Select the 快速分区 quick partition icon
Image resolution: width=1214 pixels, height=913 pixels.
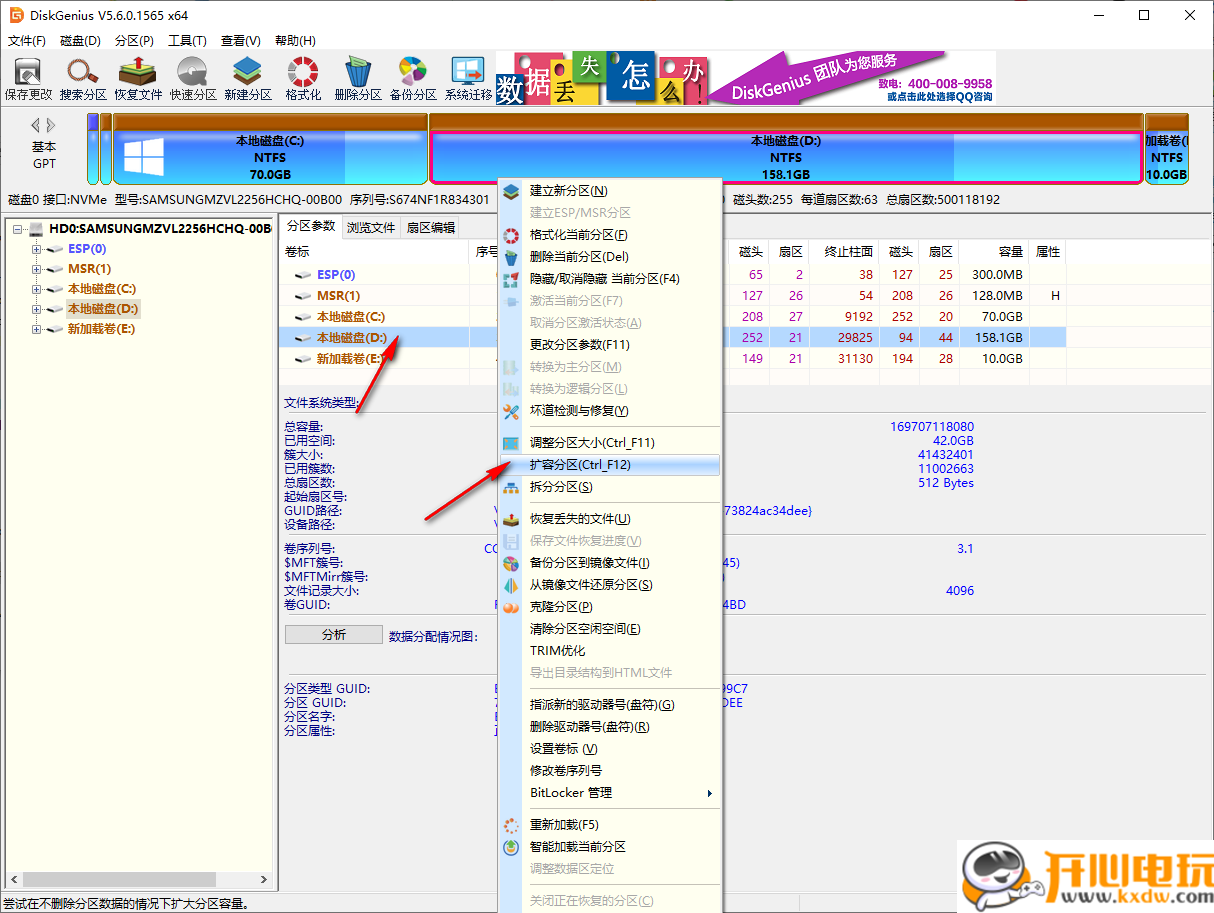pos(192,77)
